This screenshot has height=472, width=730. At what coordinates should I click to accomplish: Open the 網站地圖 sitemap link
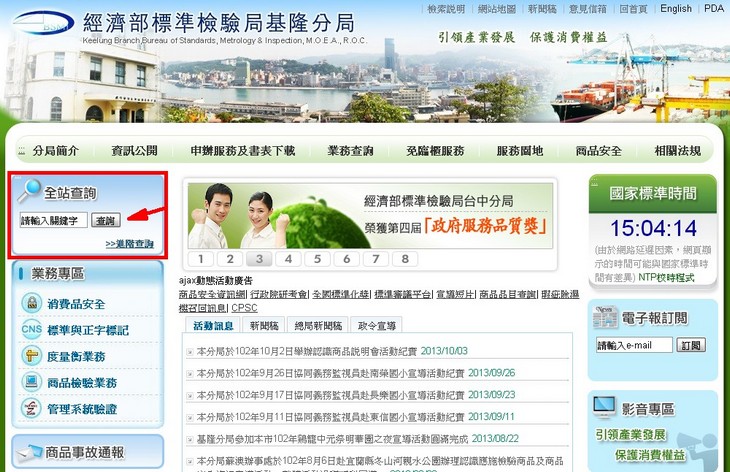pos(497,9)
